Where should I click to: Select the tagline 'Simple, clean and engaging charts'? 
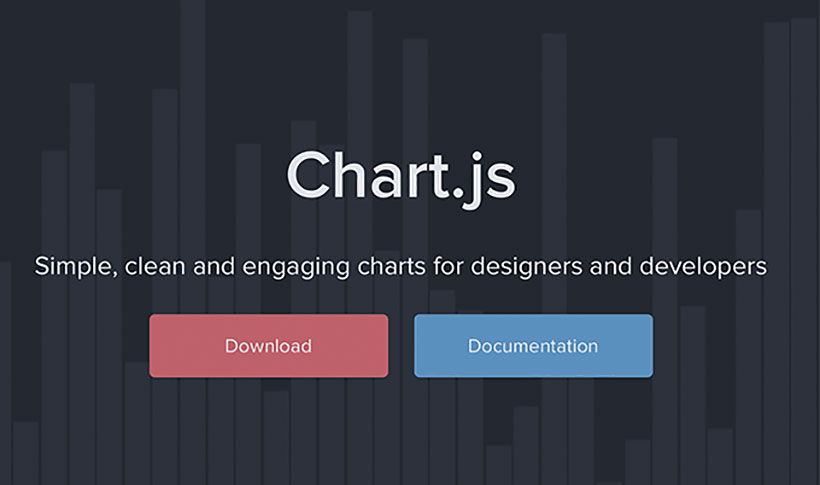[230, 267]
